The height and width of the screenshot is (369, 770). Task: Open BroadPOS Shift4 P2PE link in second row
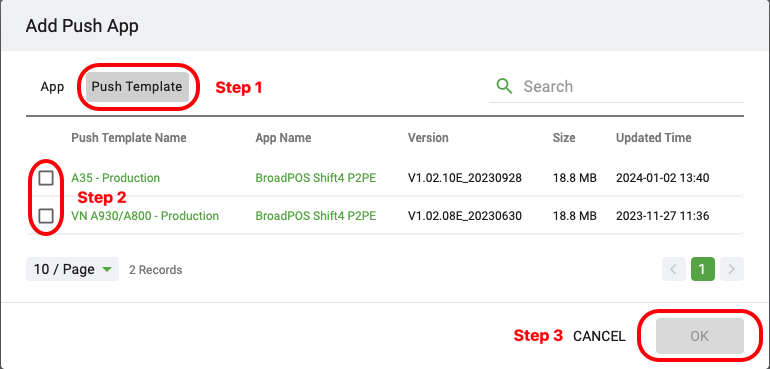pyautogui.click(x=316, y=216)
